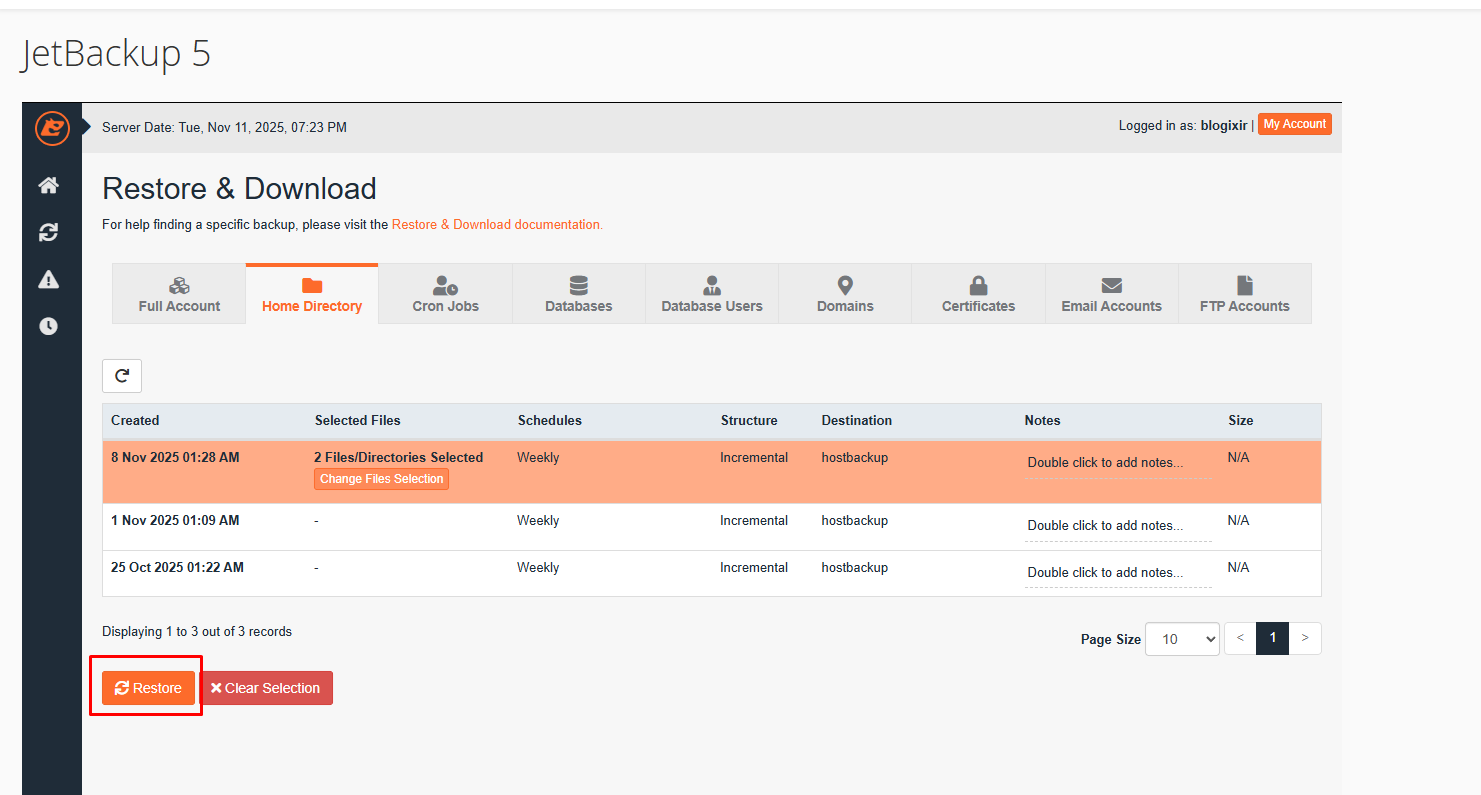Expand the Page Size dropdown
The width and height of the screenshot is (1481, 795).
(x=1181, y=639)
